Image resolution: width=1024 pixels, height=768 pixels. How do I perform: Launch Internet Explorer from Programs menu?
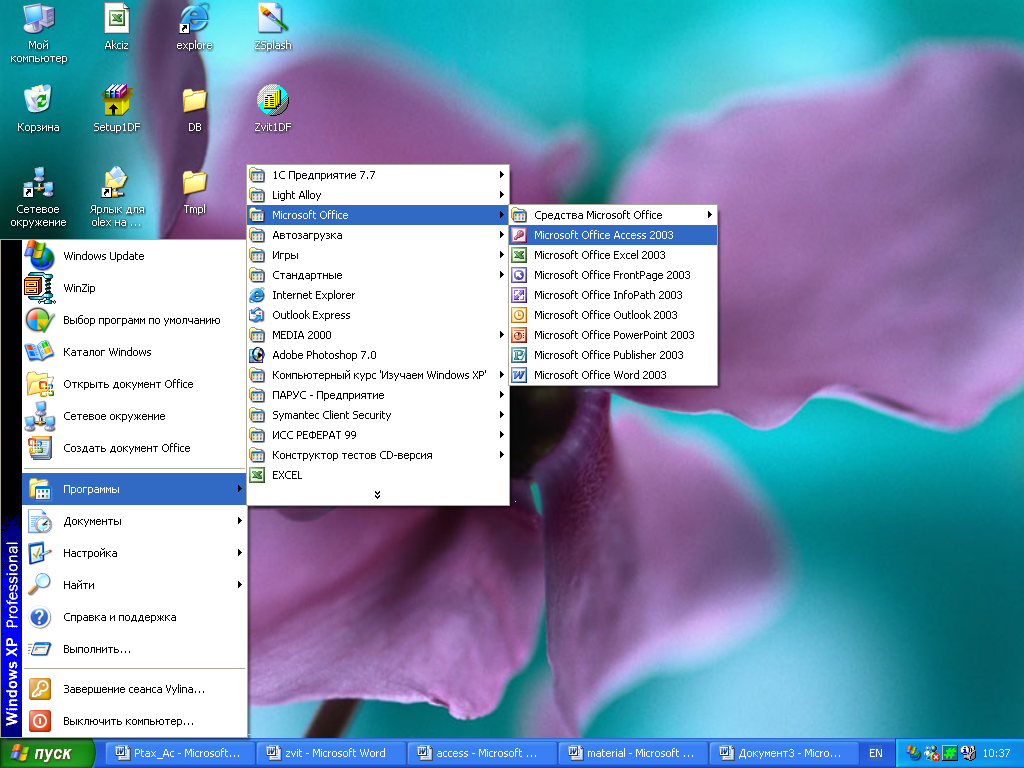coord(377,295)
